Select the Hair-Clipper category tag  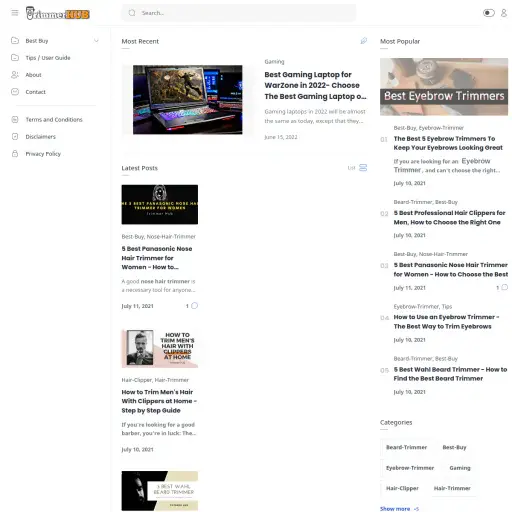402,488
